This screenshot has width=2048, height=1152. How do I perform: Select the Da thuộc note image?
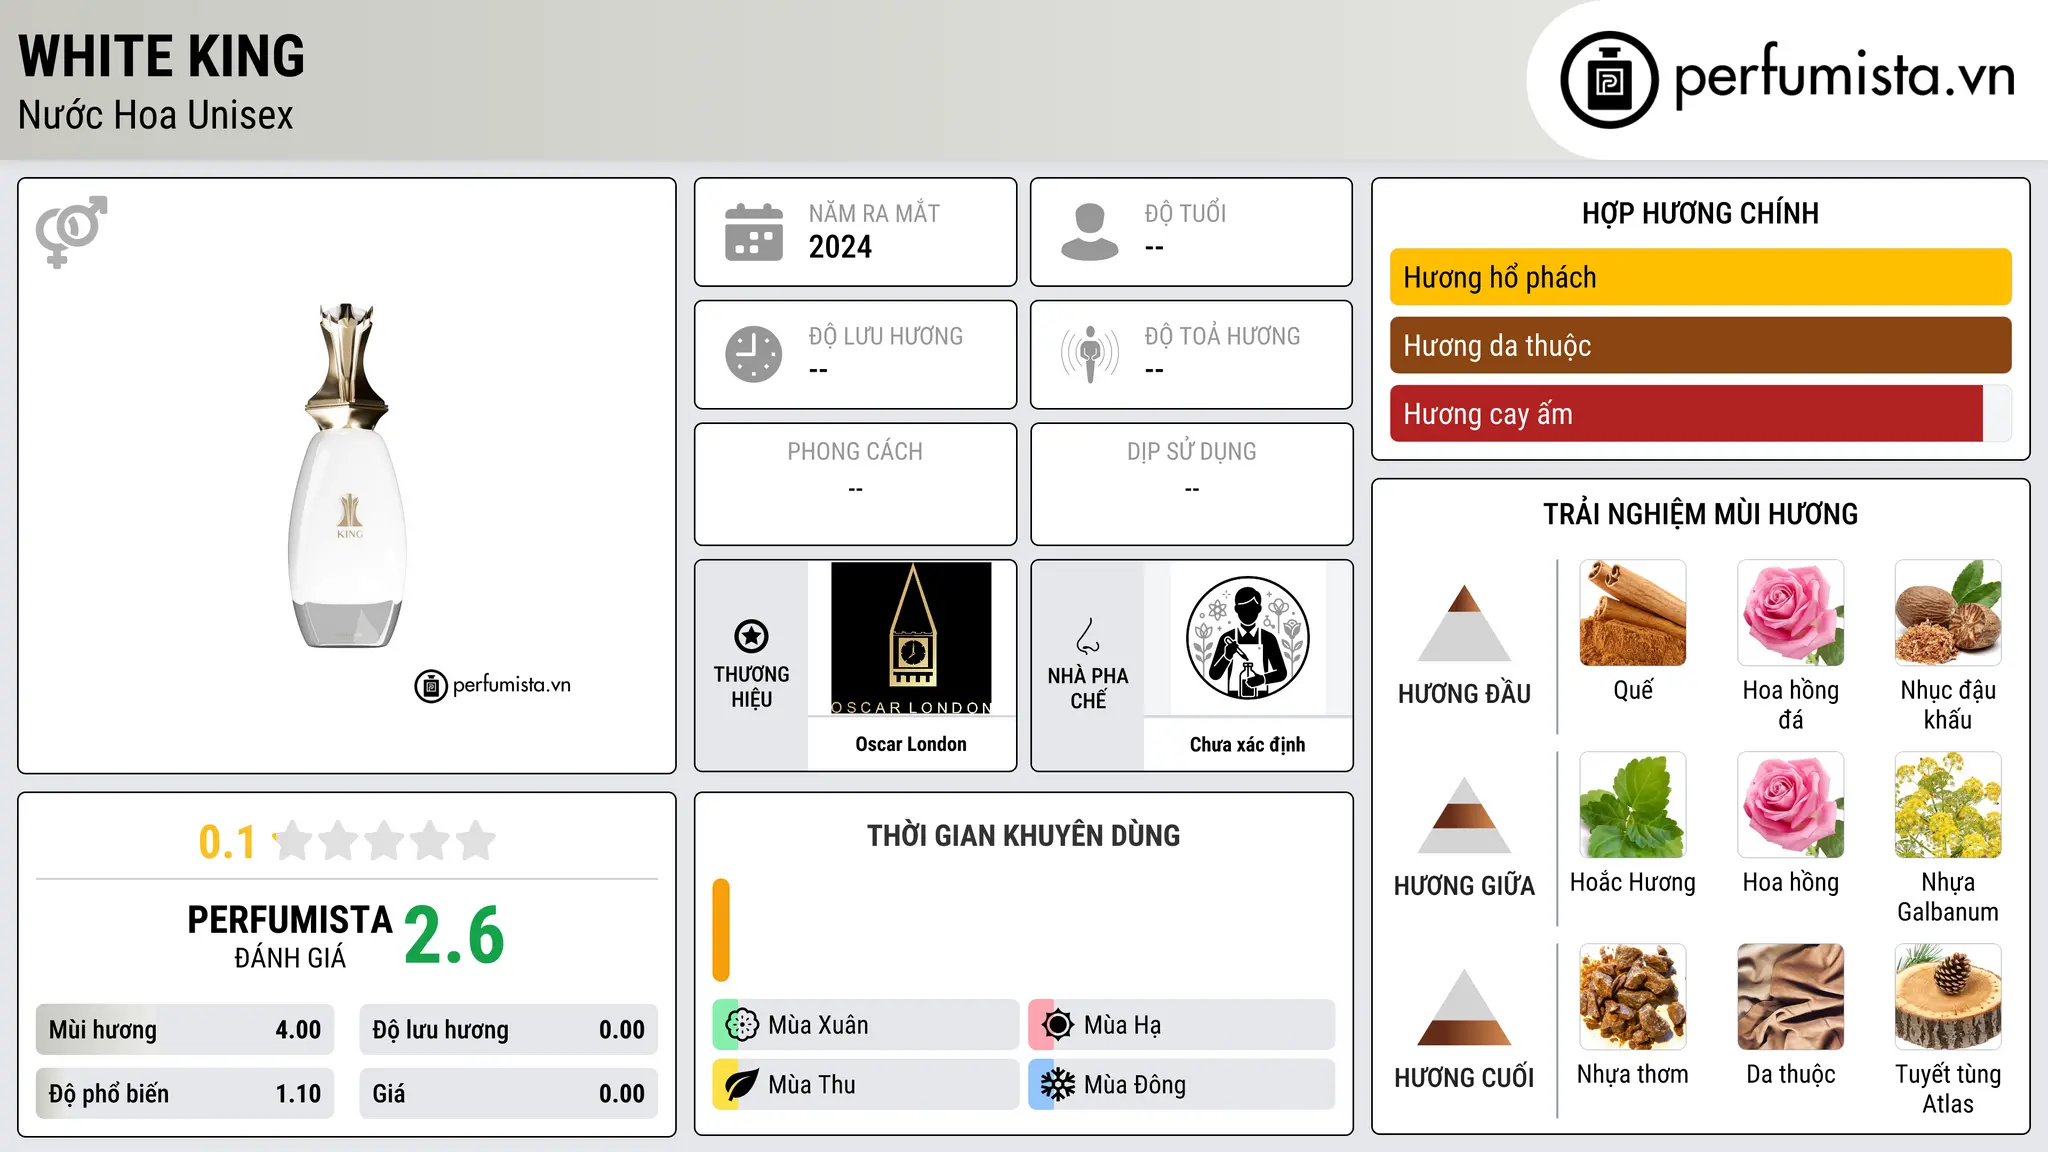pos(1791,997)
